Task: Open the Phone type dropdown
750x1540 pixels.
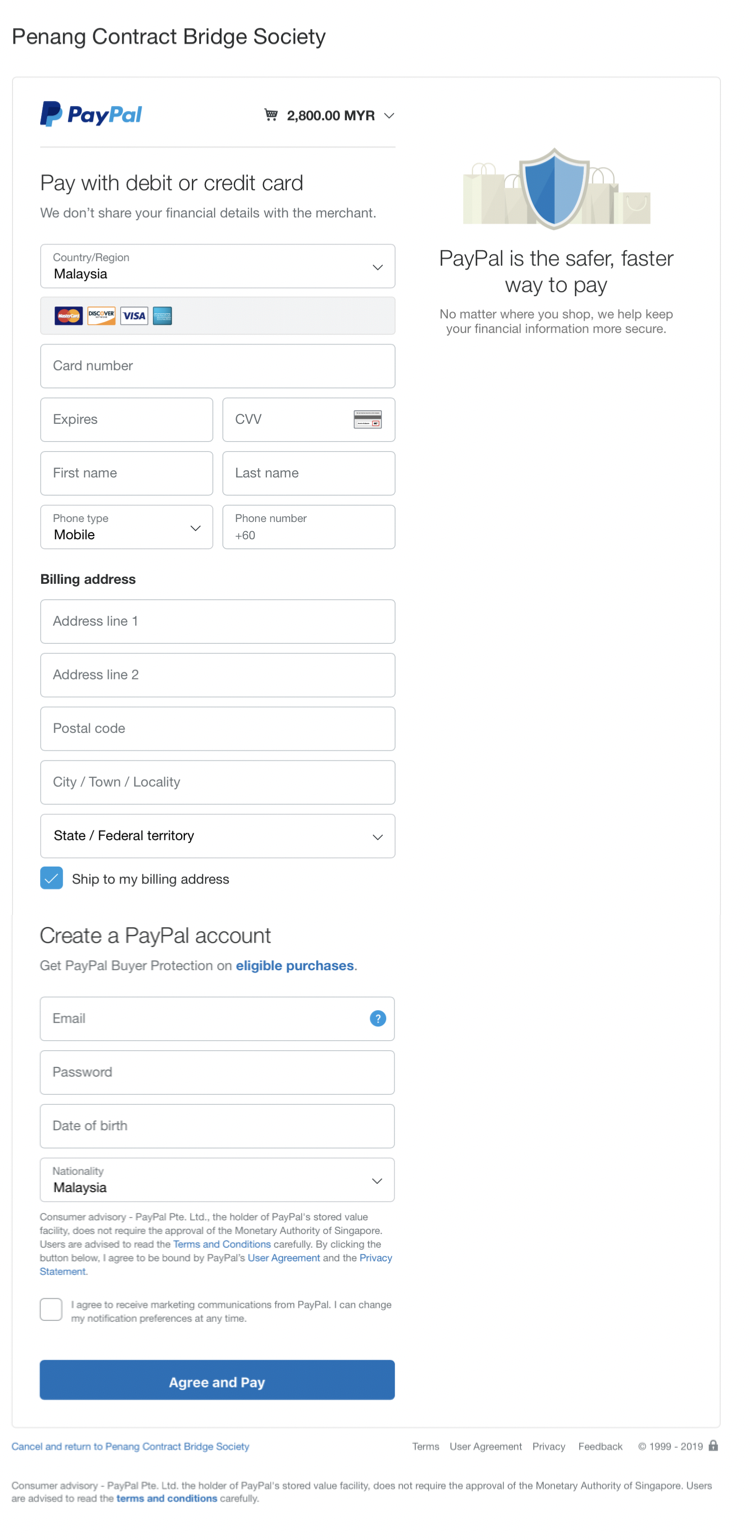Action: pos(126,527)
